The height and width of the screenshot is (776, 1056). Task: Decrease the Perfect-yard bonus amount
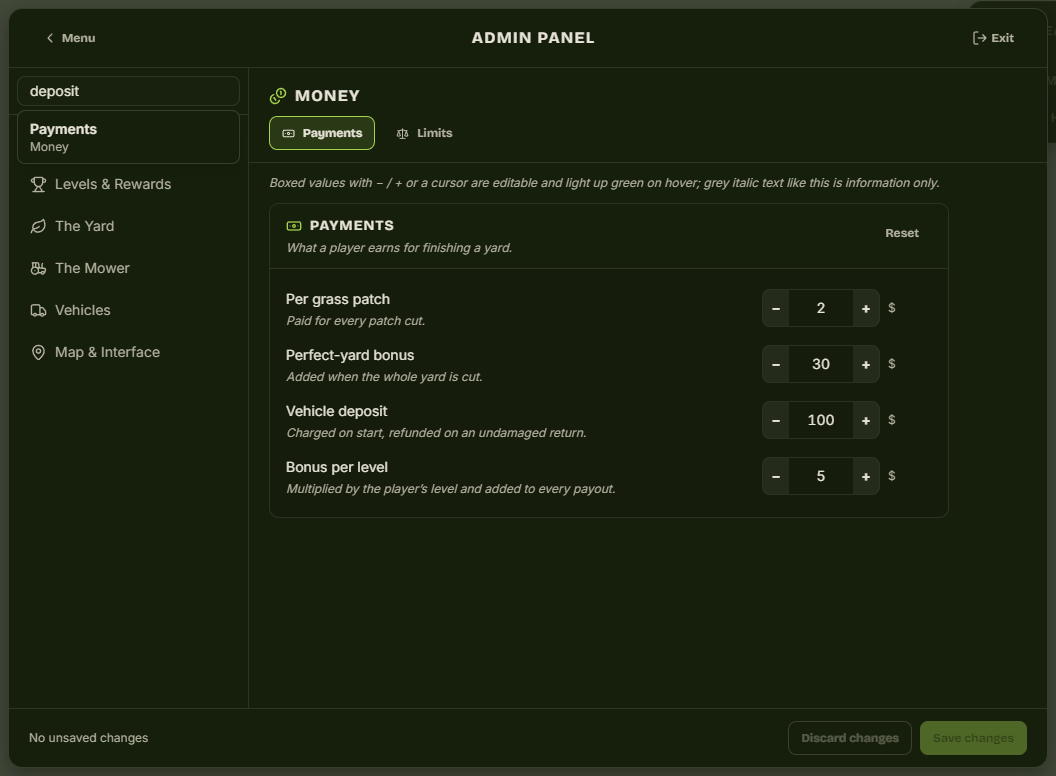pyautogui.click(x=776, y=364)
